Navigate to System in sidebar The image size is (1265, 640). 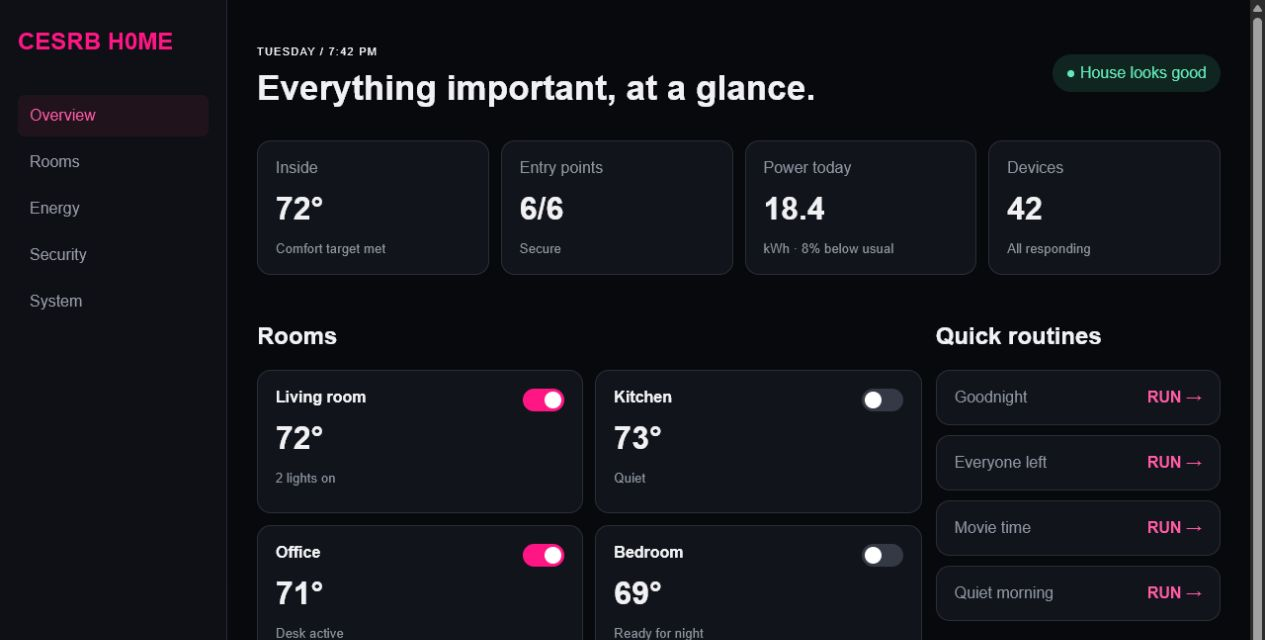point(113,301)
